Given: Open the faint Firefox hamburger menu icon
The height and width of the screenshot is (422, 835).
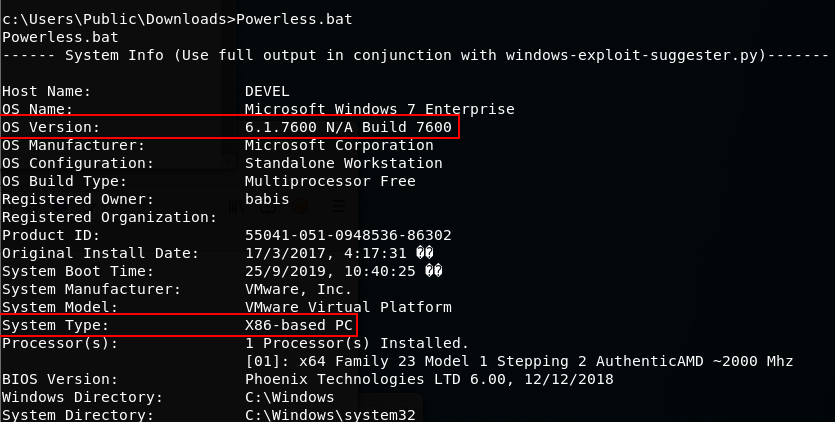Looking at the screenshot, I should [x=339, y=206].
